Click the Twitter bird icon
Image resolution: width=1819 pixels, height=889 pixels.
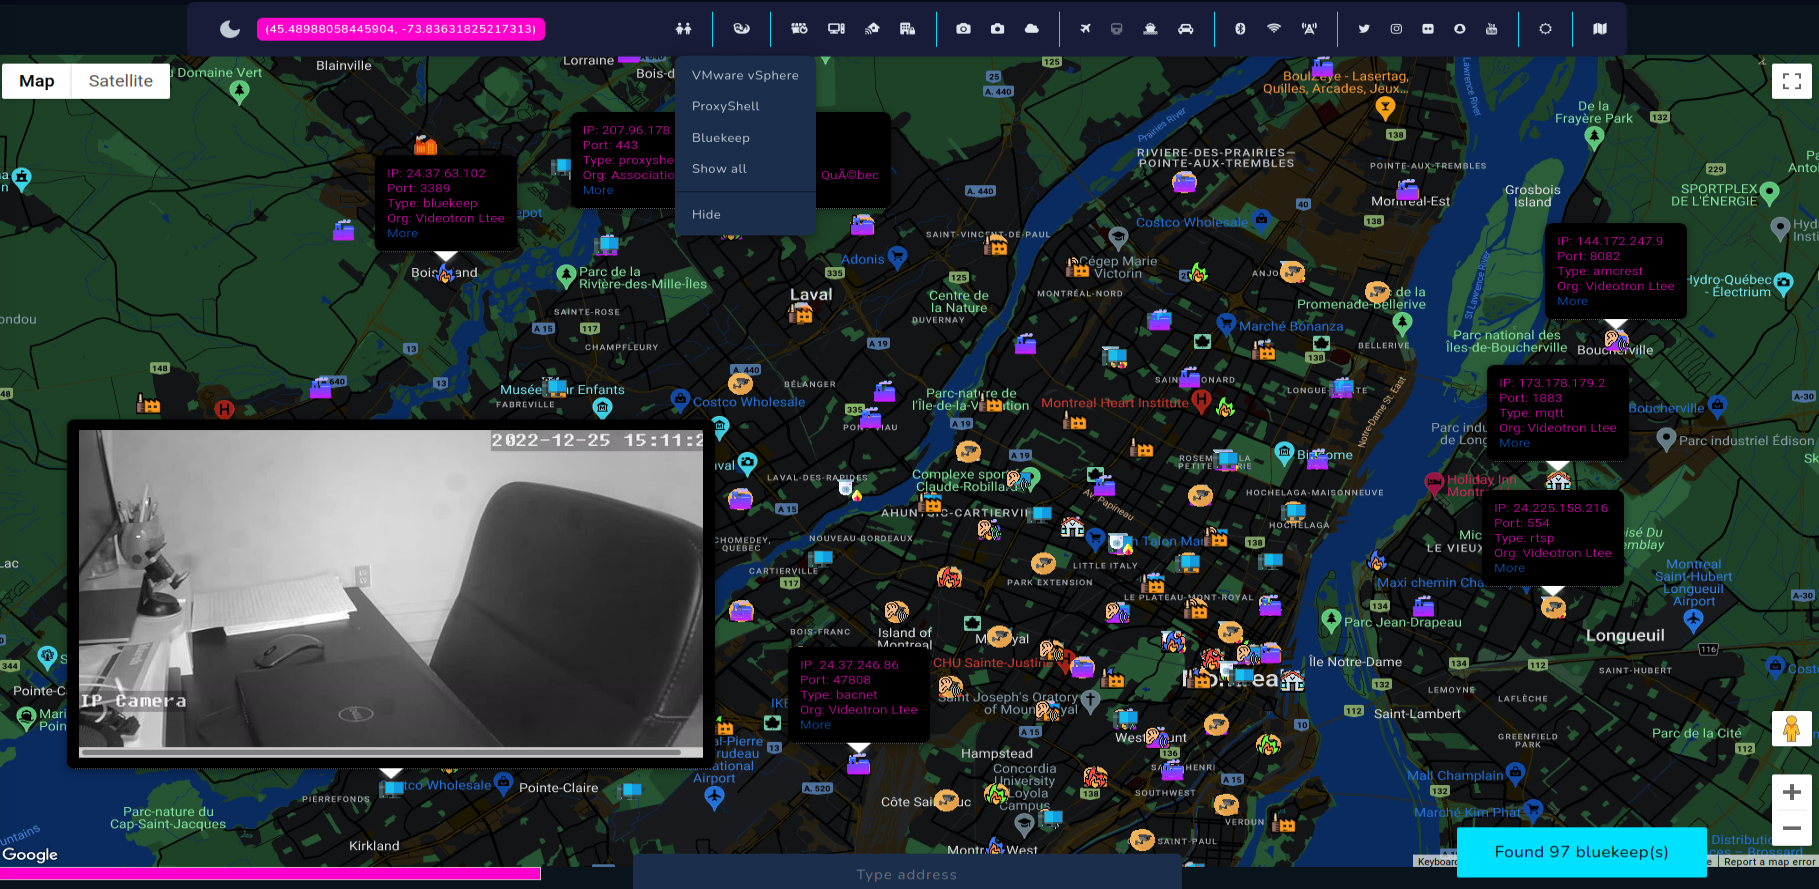1364,29
